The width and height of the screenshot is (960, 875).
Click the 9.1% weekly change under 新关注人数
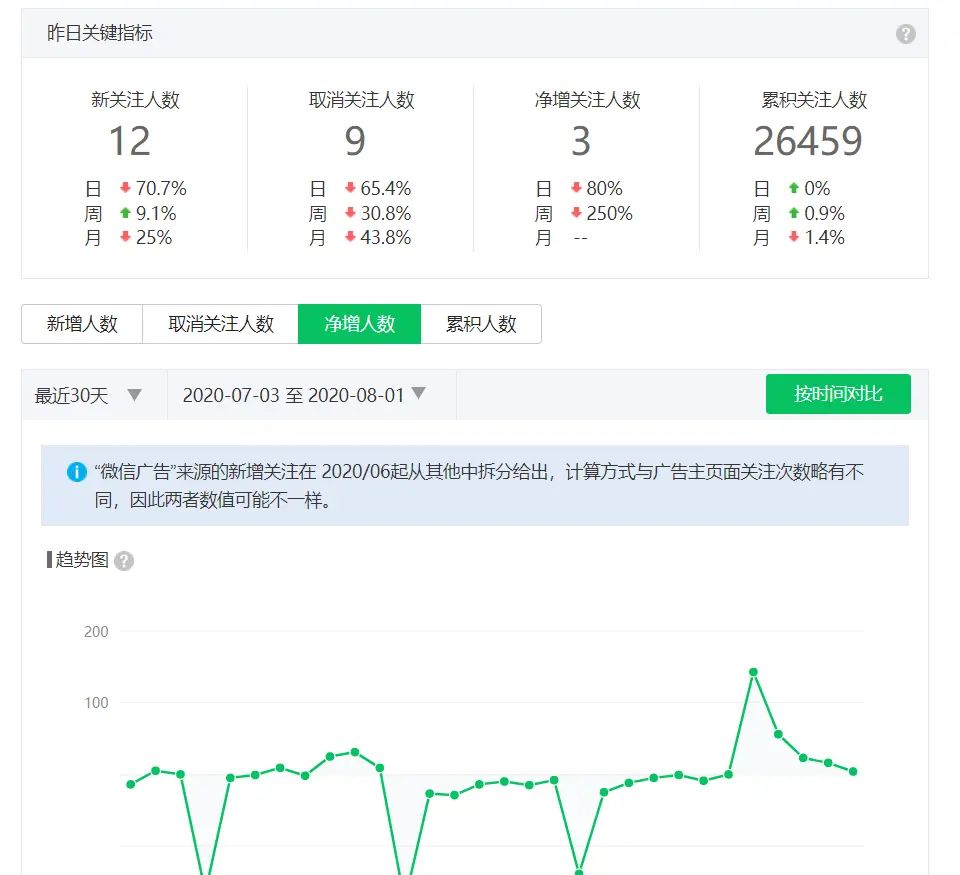(156, 213)
